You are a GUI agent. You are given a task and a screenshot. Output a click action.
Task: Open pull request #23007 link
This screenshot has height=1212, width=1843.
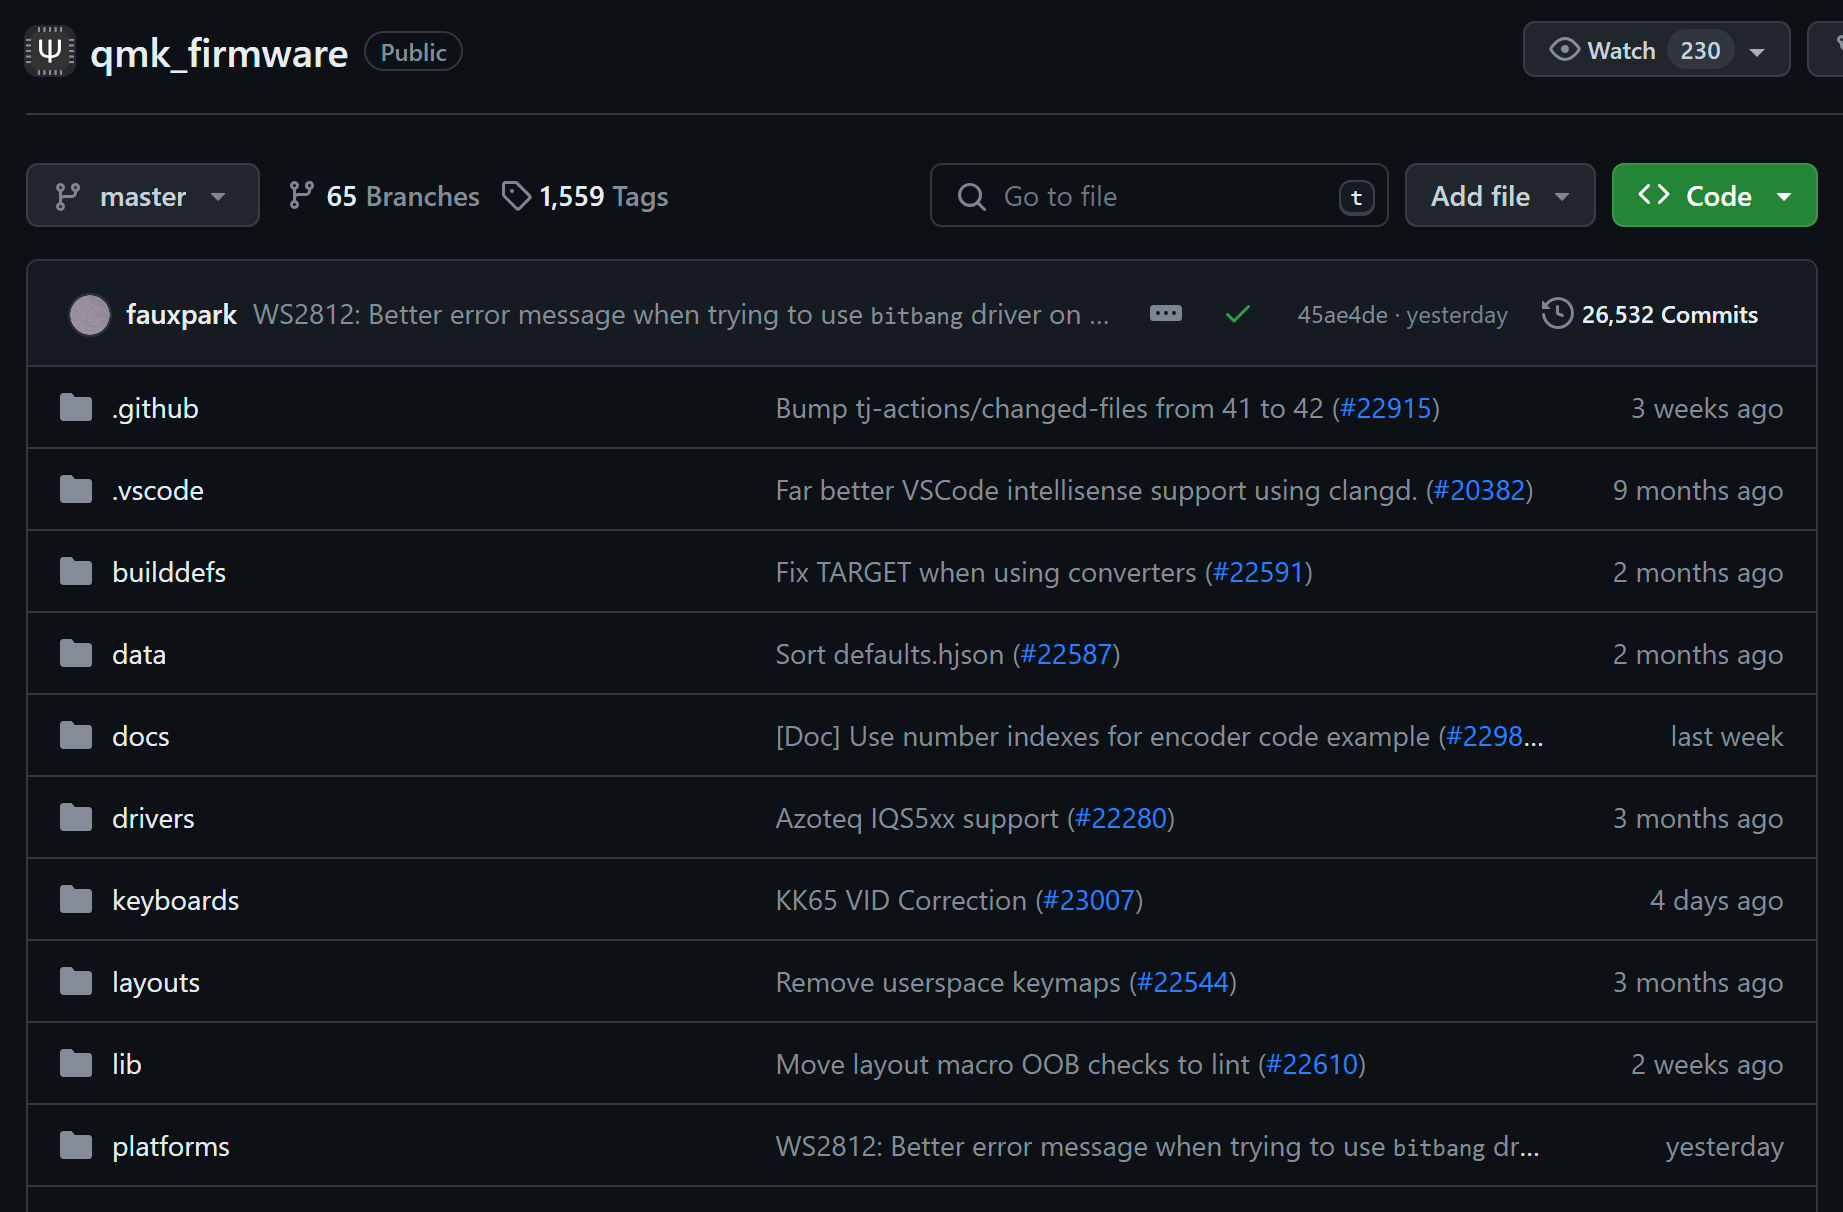(1089, 900)
